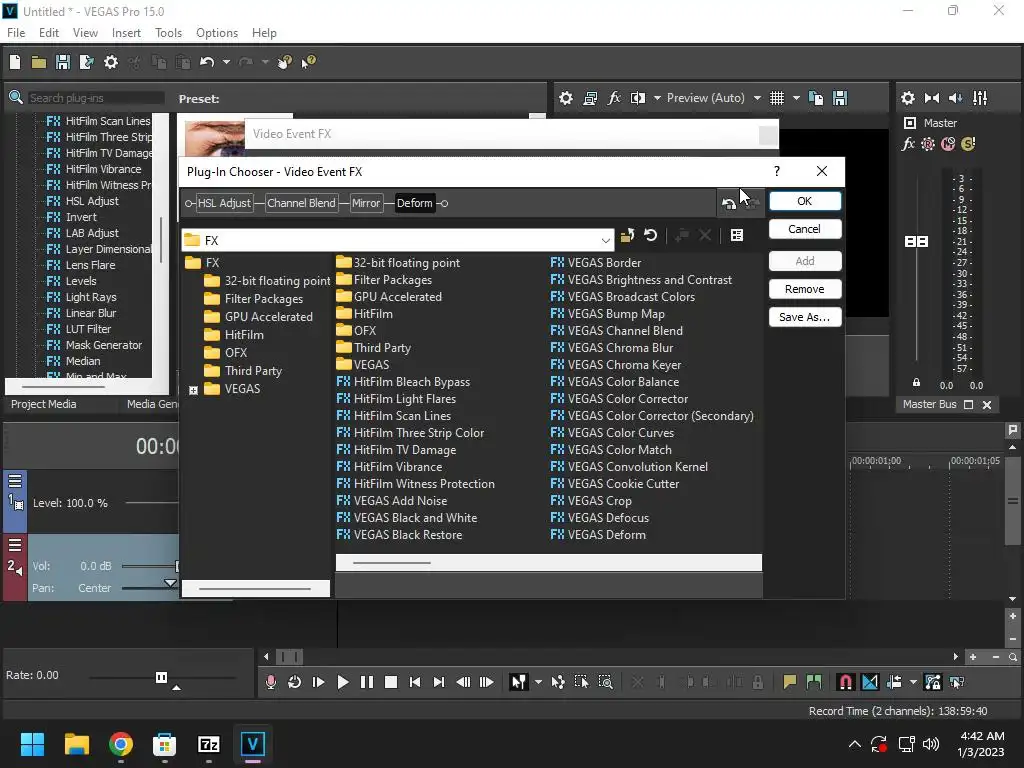Change plug-in list view mode

737,235
